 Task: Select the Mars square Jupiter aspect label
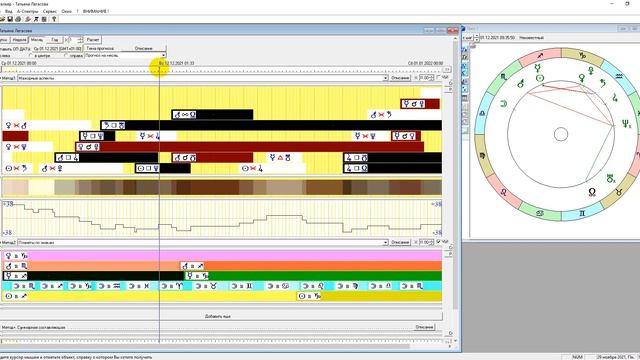67,158
